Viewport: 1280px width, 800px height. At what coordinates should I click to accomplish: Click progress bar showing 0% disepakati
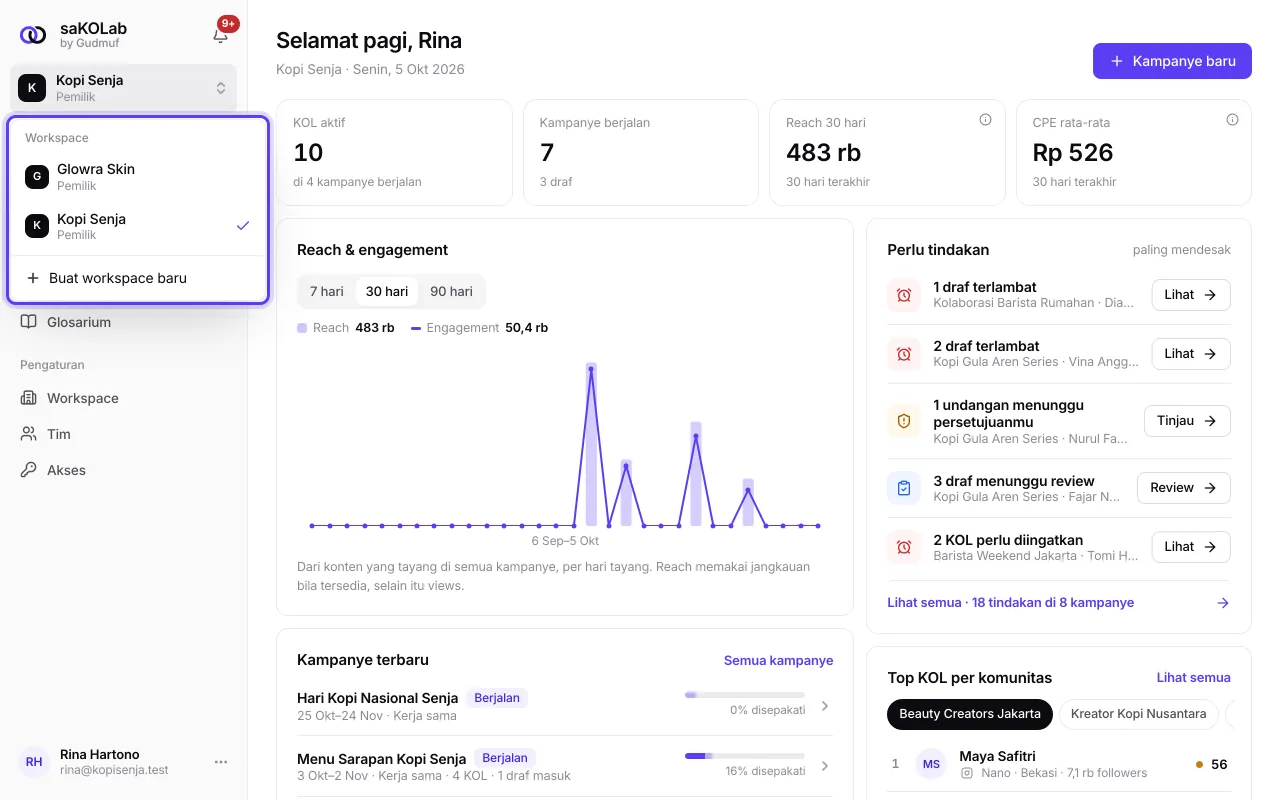coord(745,694)
